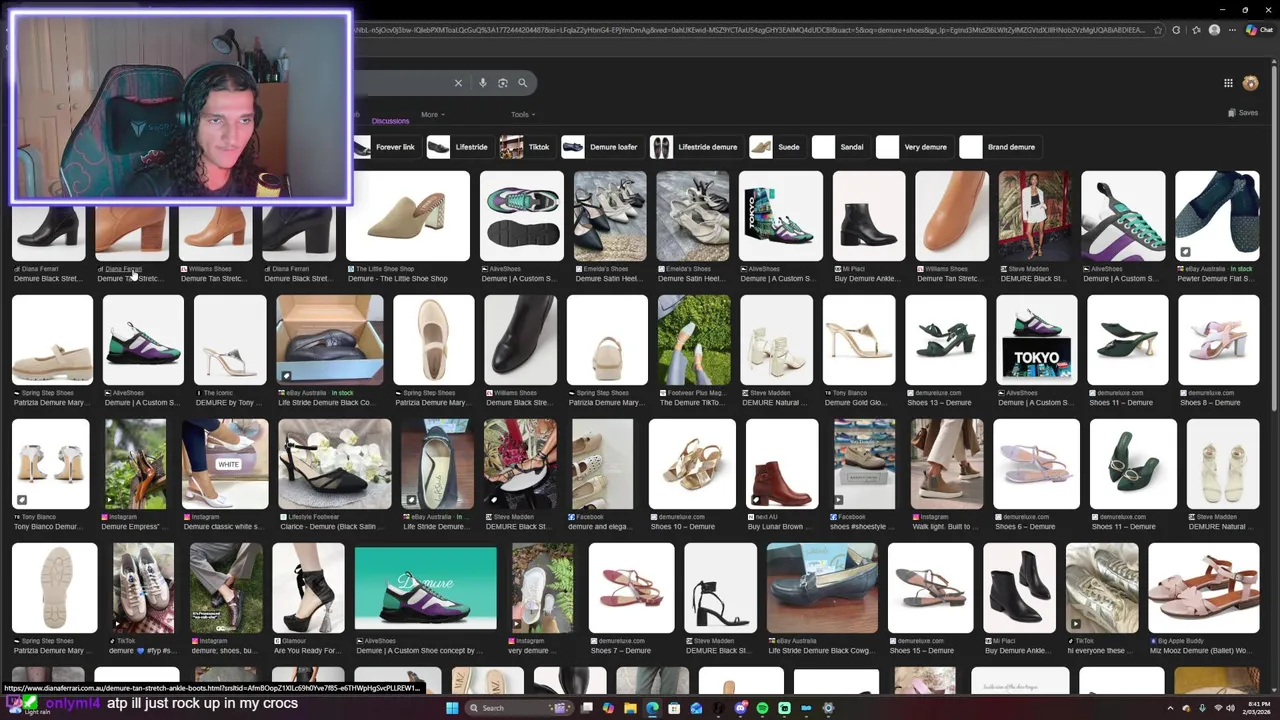The width and height of the screenshot is (1280, 720).
Task: Select the Sandal filter chip
Action: [x=839, y=147]
